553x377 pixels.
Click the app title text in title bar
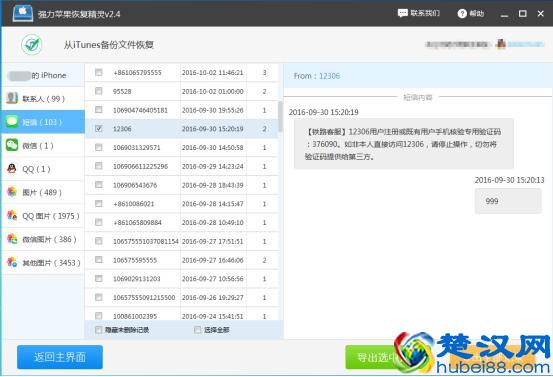(x=79, y=14)
